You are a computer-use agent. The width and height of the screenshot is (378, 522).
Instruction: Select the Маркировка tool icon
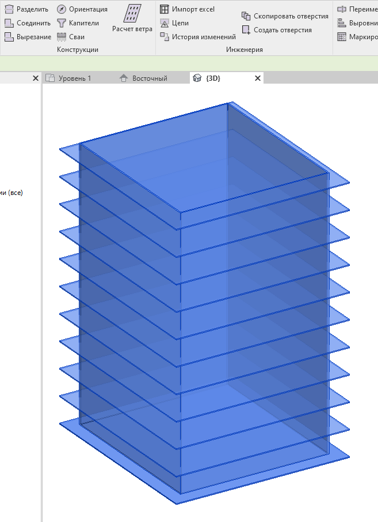[x=342, y=37]
